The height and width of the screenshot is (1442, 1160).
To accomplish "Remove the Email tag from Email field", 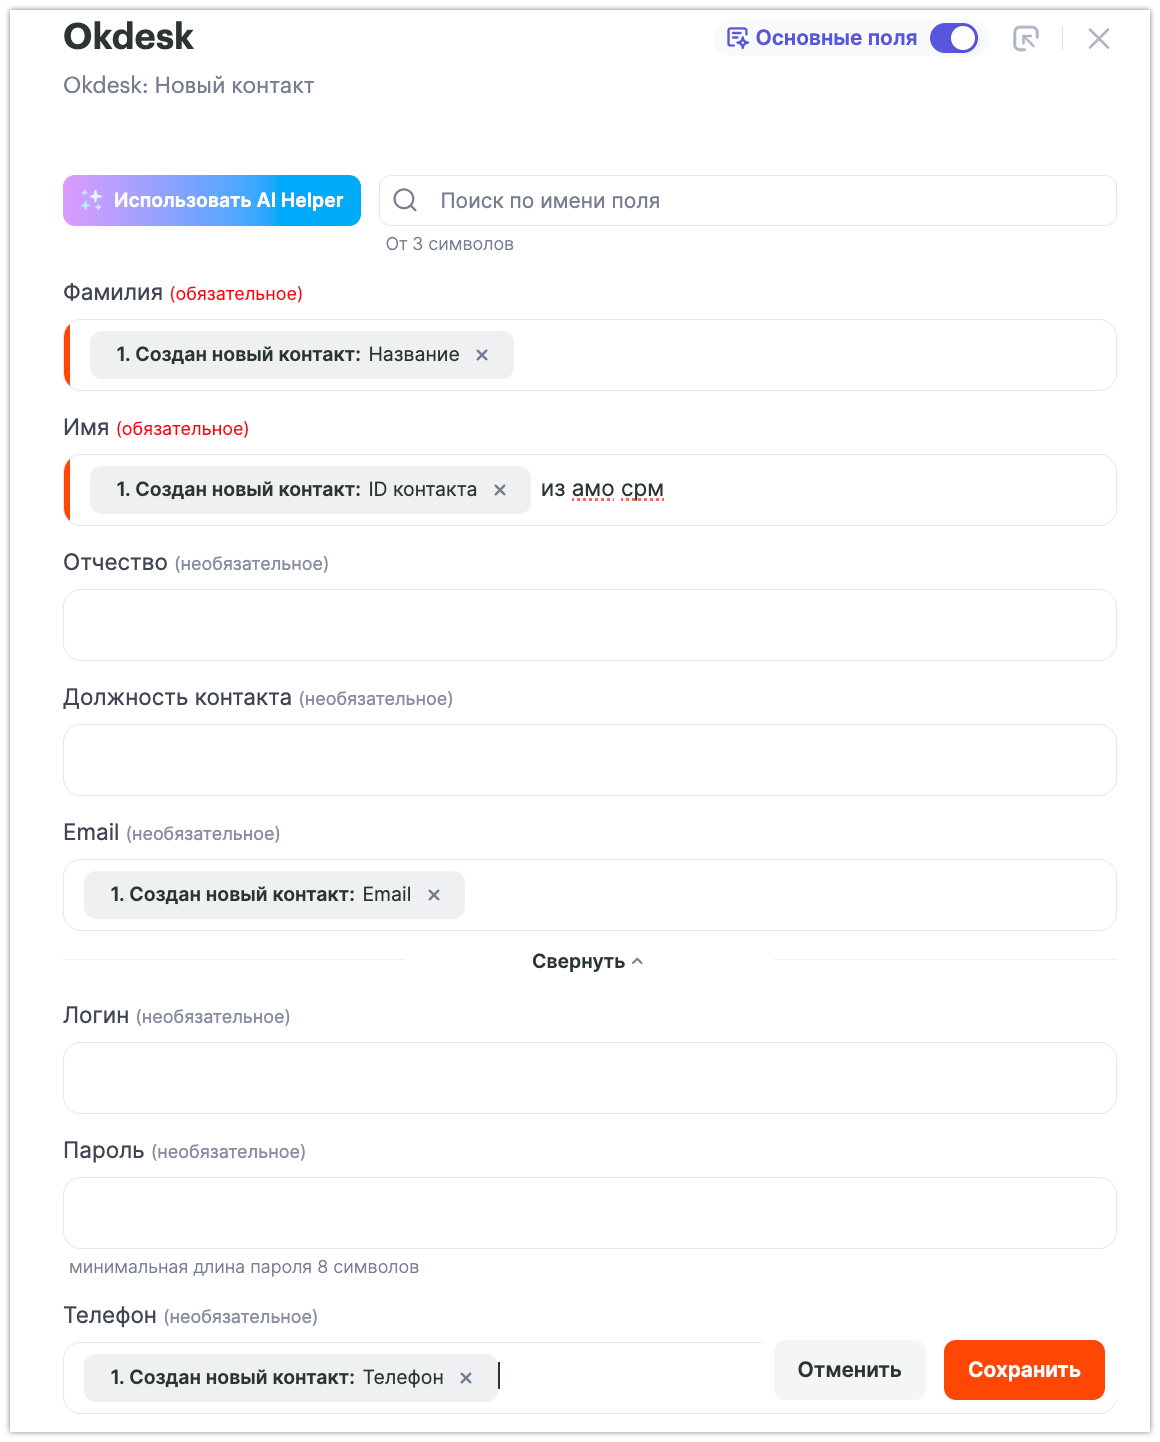I will pyautogui.click(x=434, y=895).
